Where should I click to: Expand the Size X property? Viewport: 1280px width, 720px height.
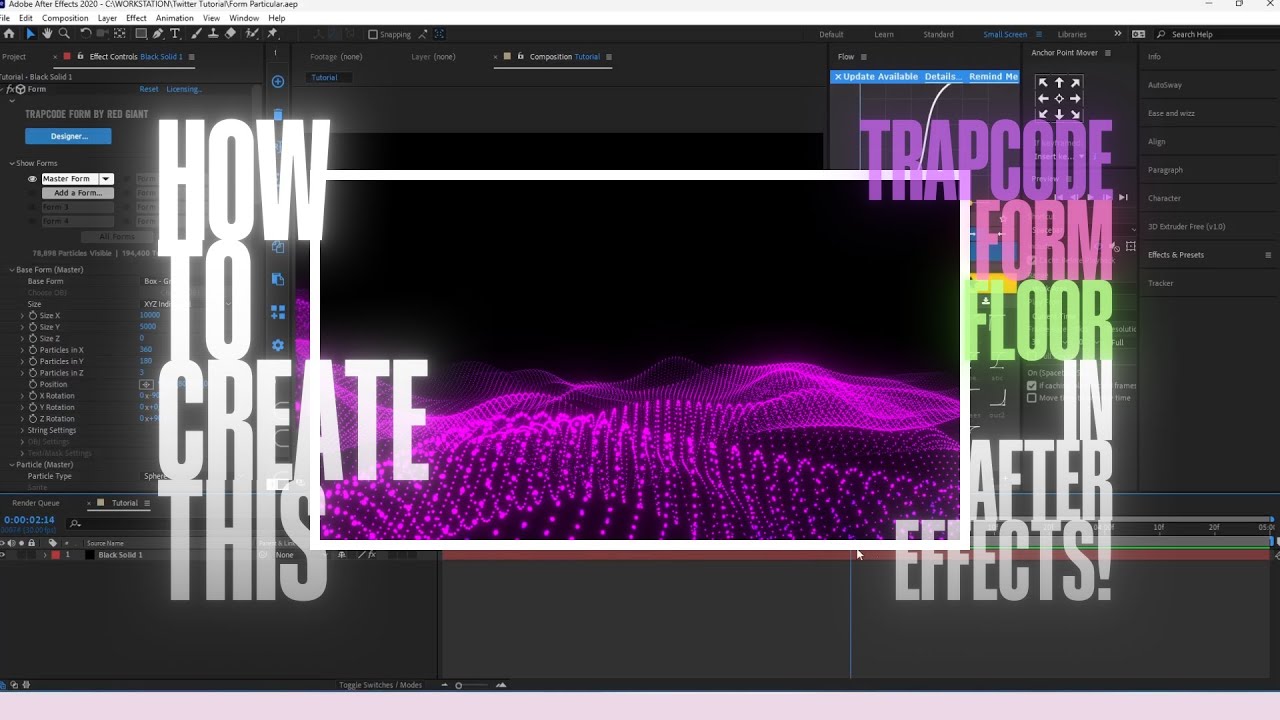point(22,316)
